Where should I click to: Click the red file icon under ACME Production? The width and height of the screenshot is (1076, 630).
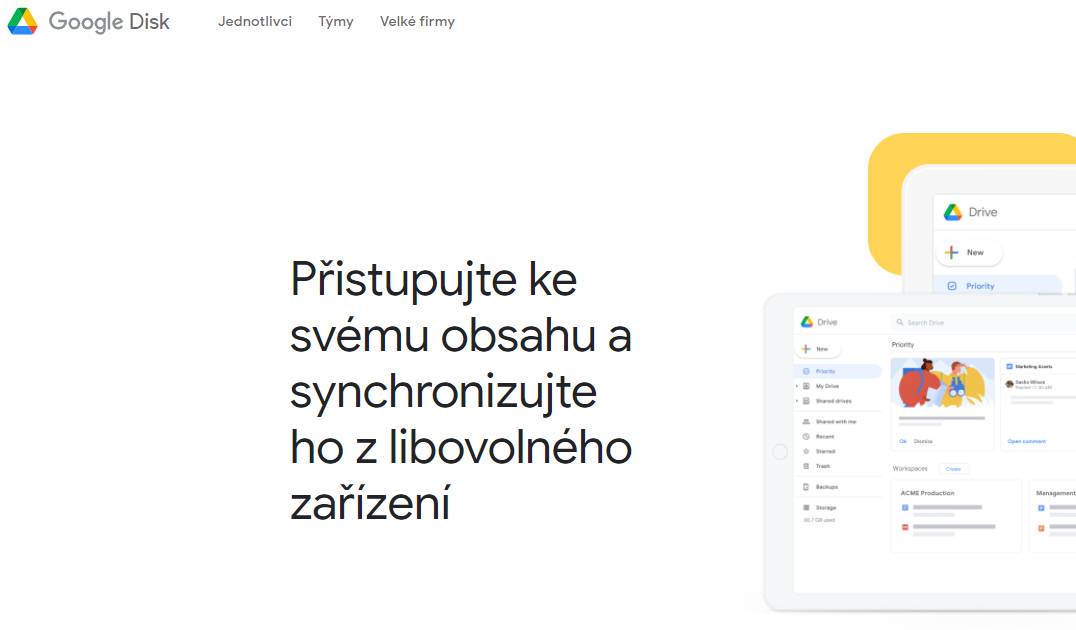coord(905,527)
